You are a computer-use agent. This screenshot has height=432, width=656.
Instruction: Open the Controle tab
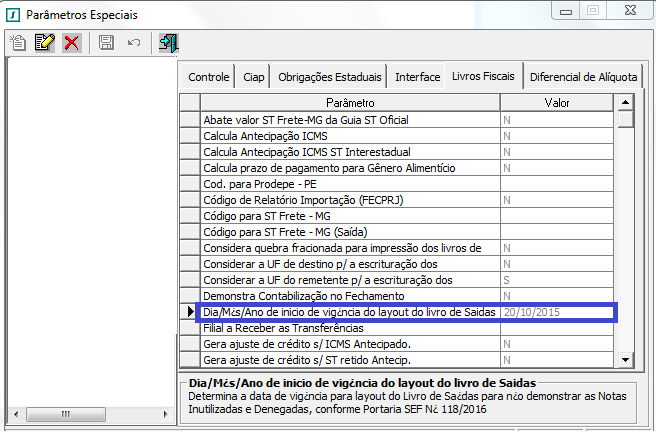point(208,77)
